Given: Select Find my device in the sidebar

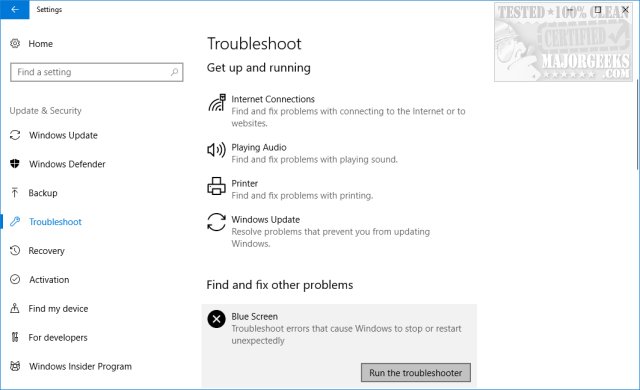Looking at the screenshot, I should pos(58,309).
